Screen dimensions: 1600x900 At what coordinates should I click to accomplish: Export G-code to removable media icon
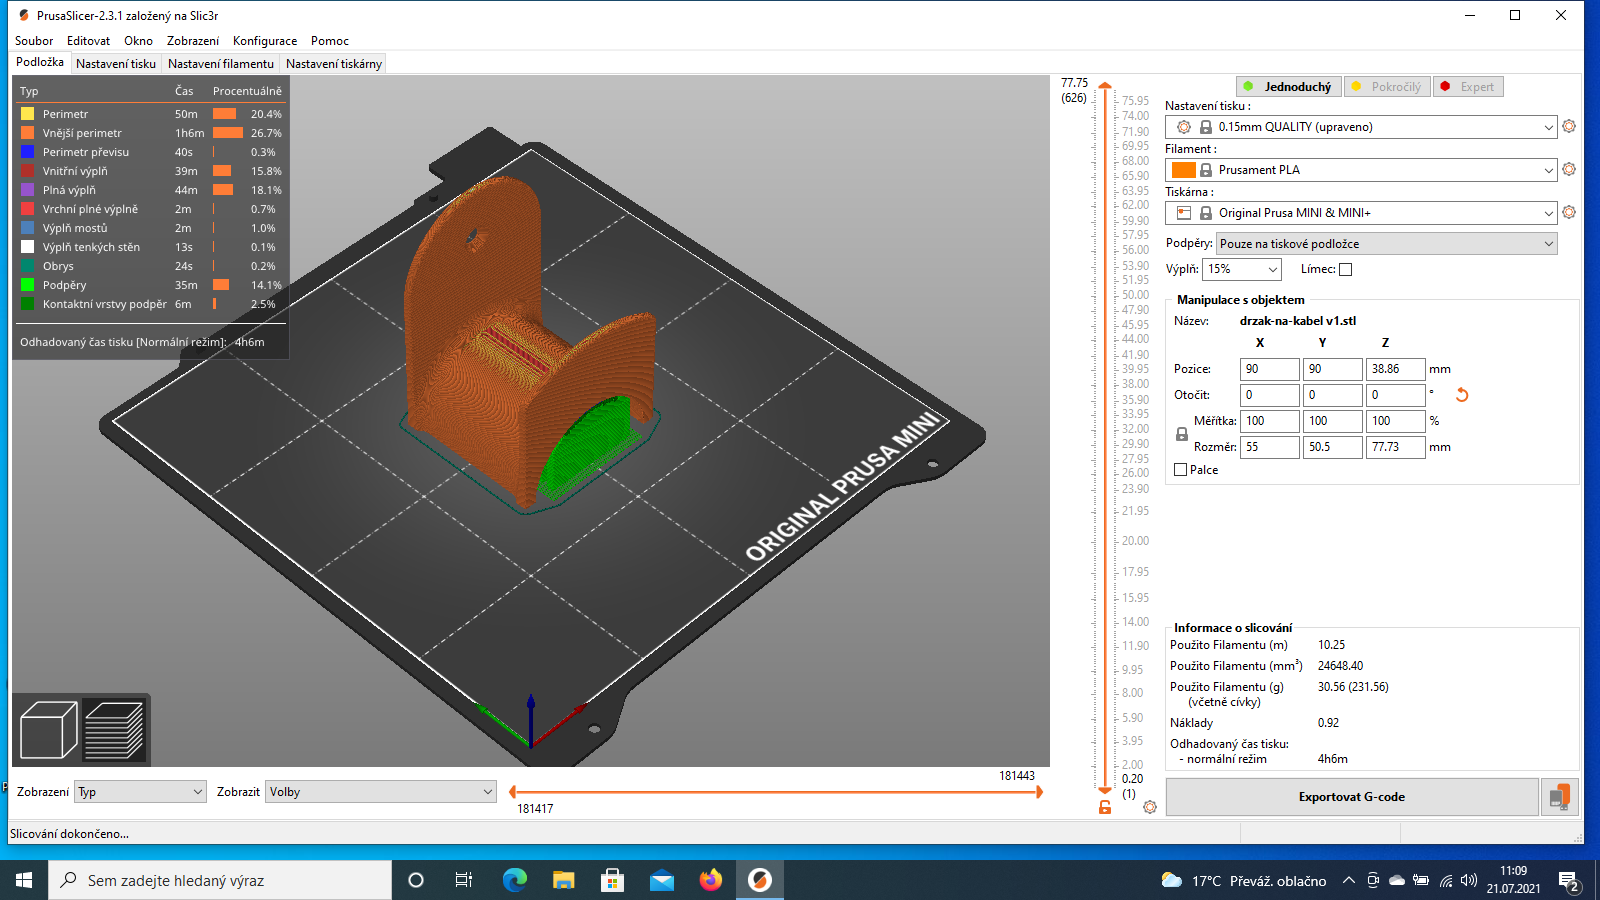point(1560,797)
